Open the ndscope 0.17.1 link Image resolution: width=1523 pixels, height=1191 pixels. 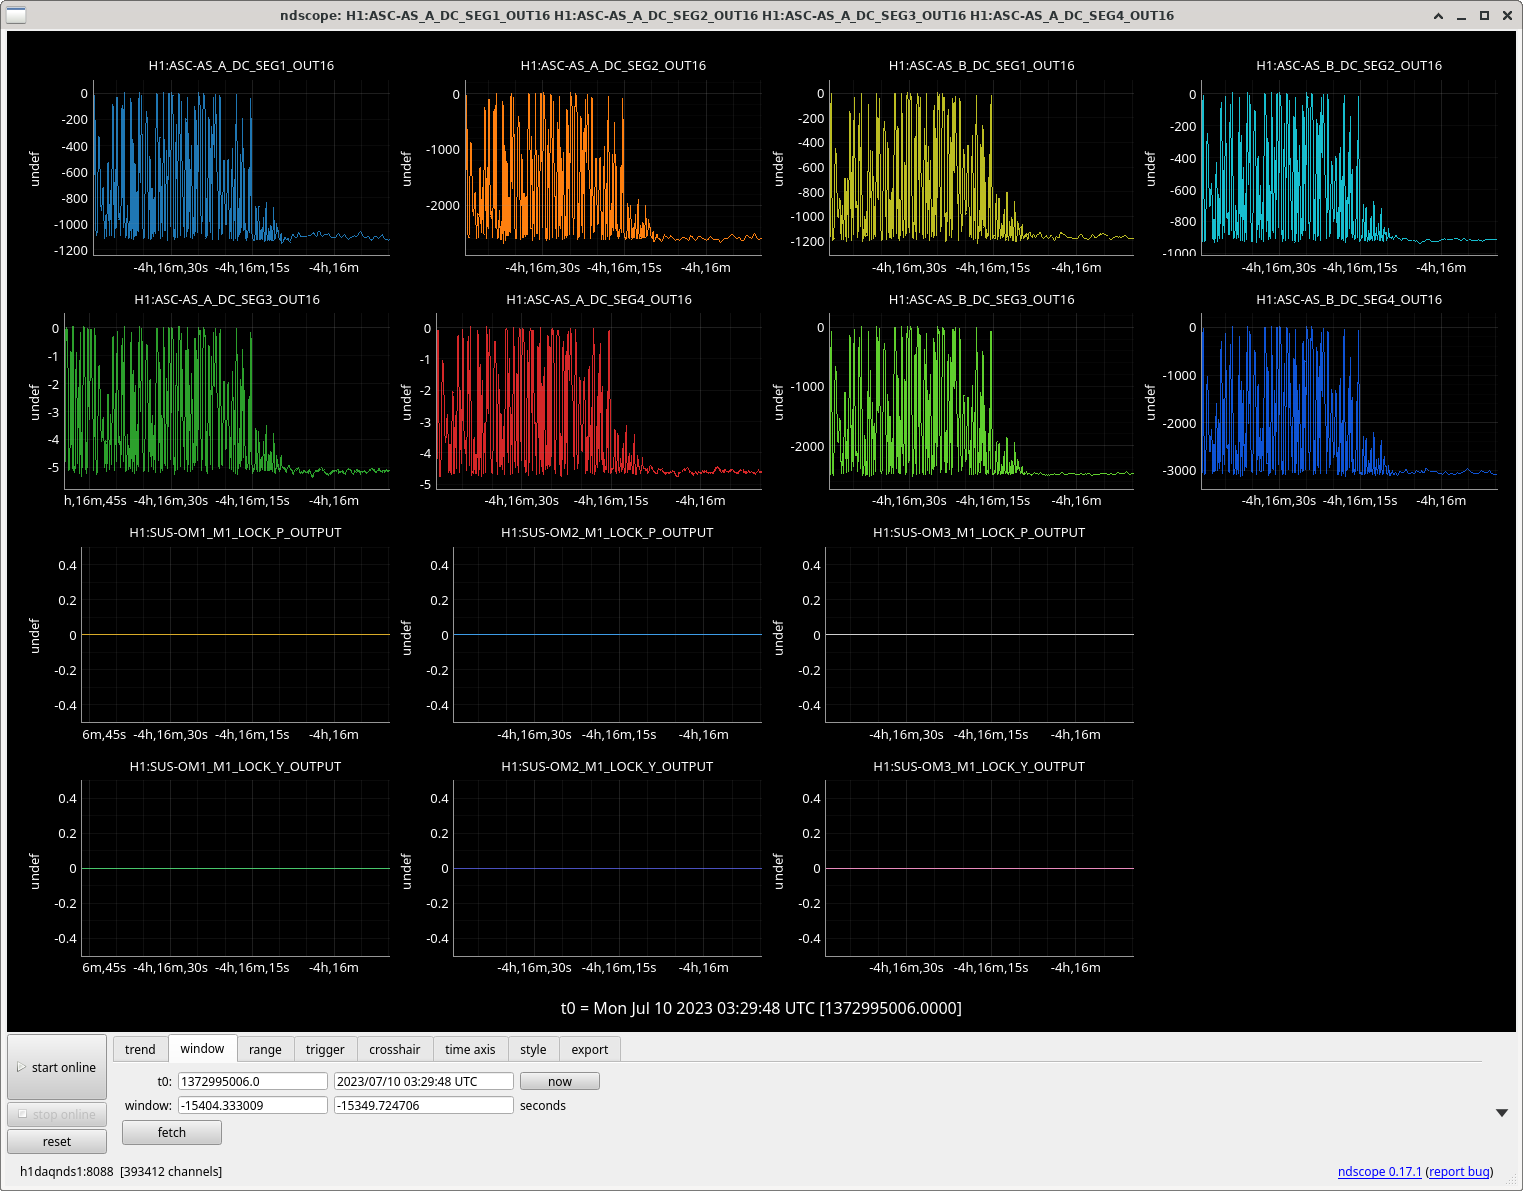tap(1379, 1171)
